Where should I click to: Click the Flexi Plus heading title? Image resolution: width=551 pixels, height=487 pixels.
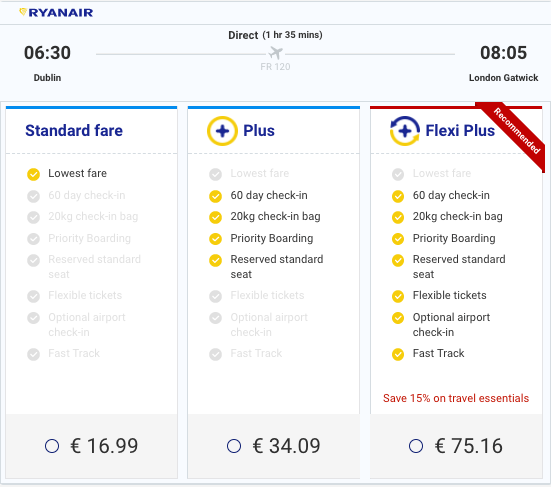(460, 131)
